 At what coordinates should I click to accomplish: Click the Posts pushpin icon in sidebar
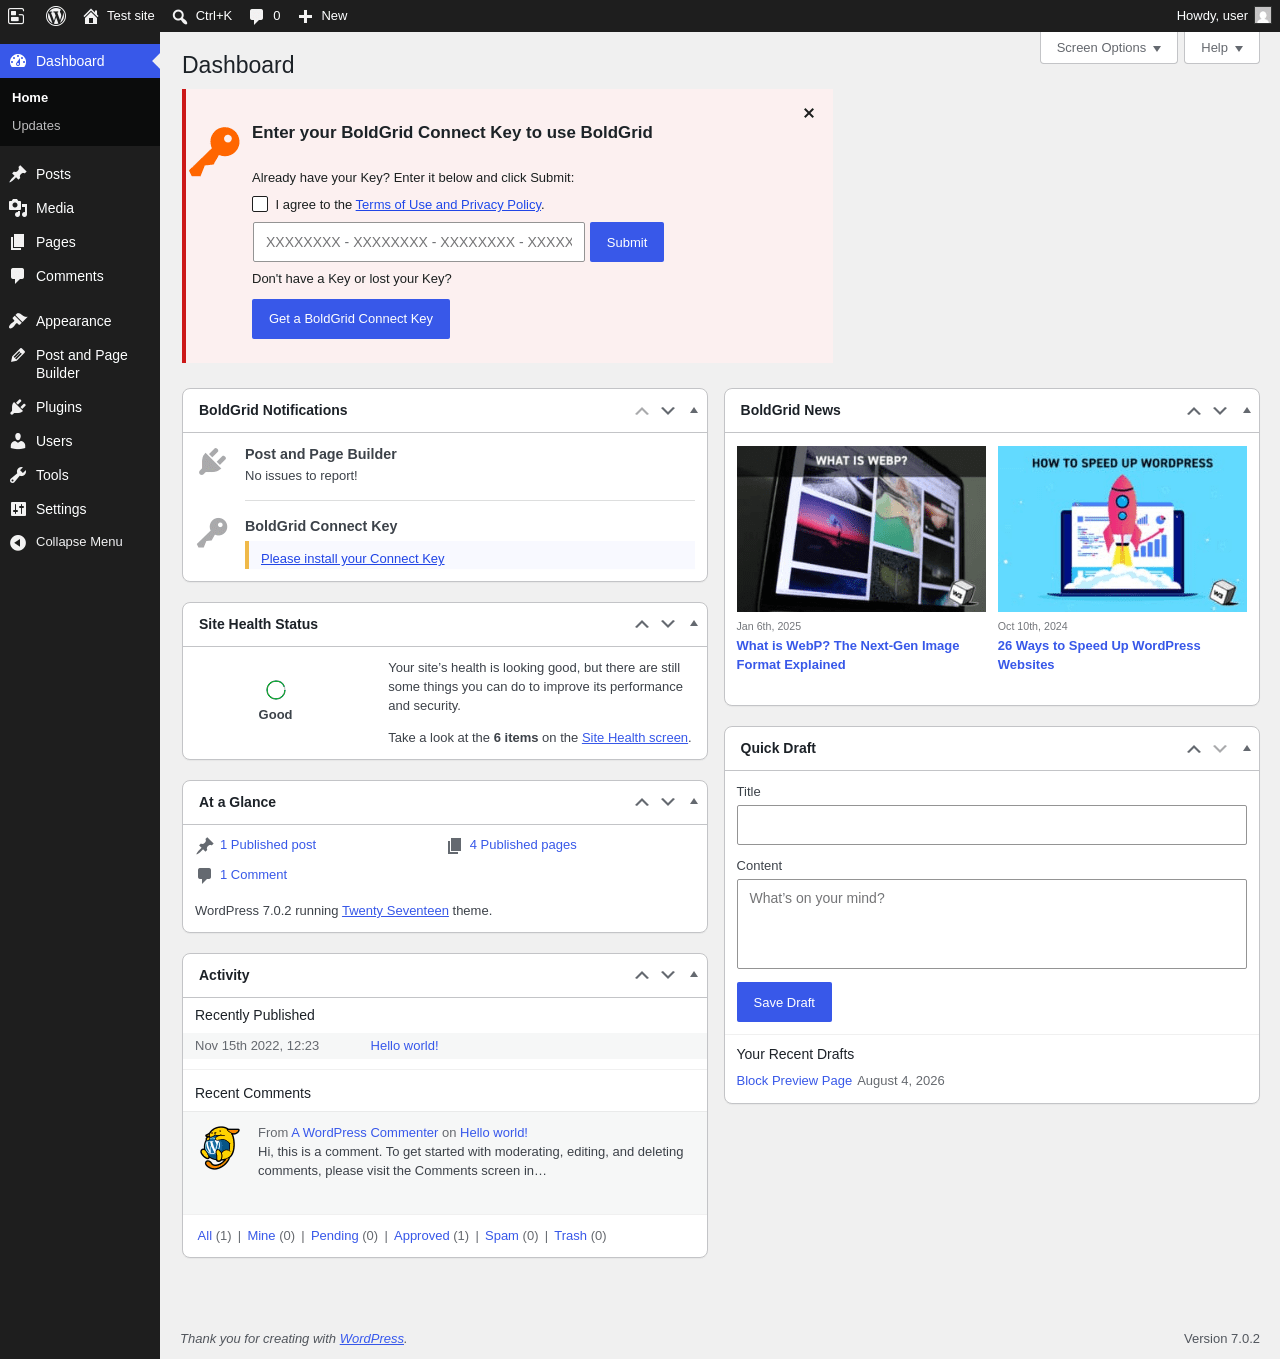click(18, 174)
